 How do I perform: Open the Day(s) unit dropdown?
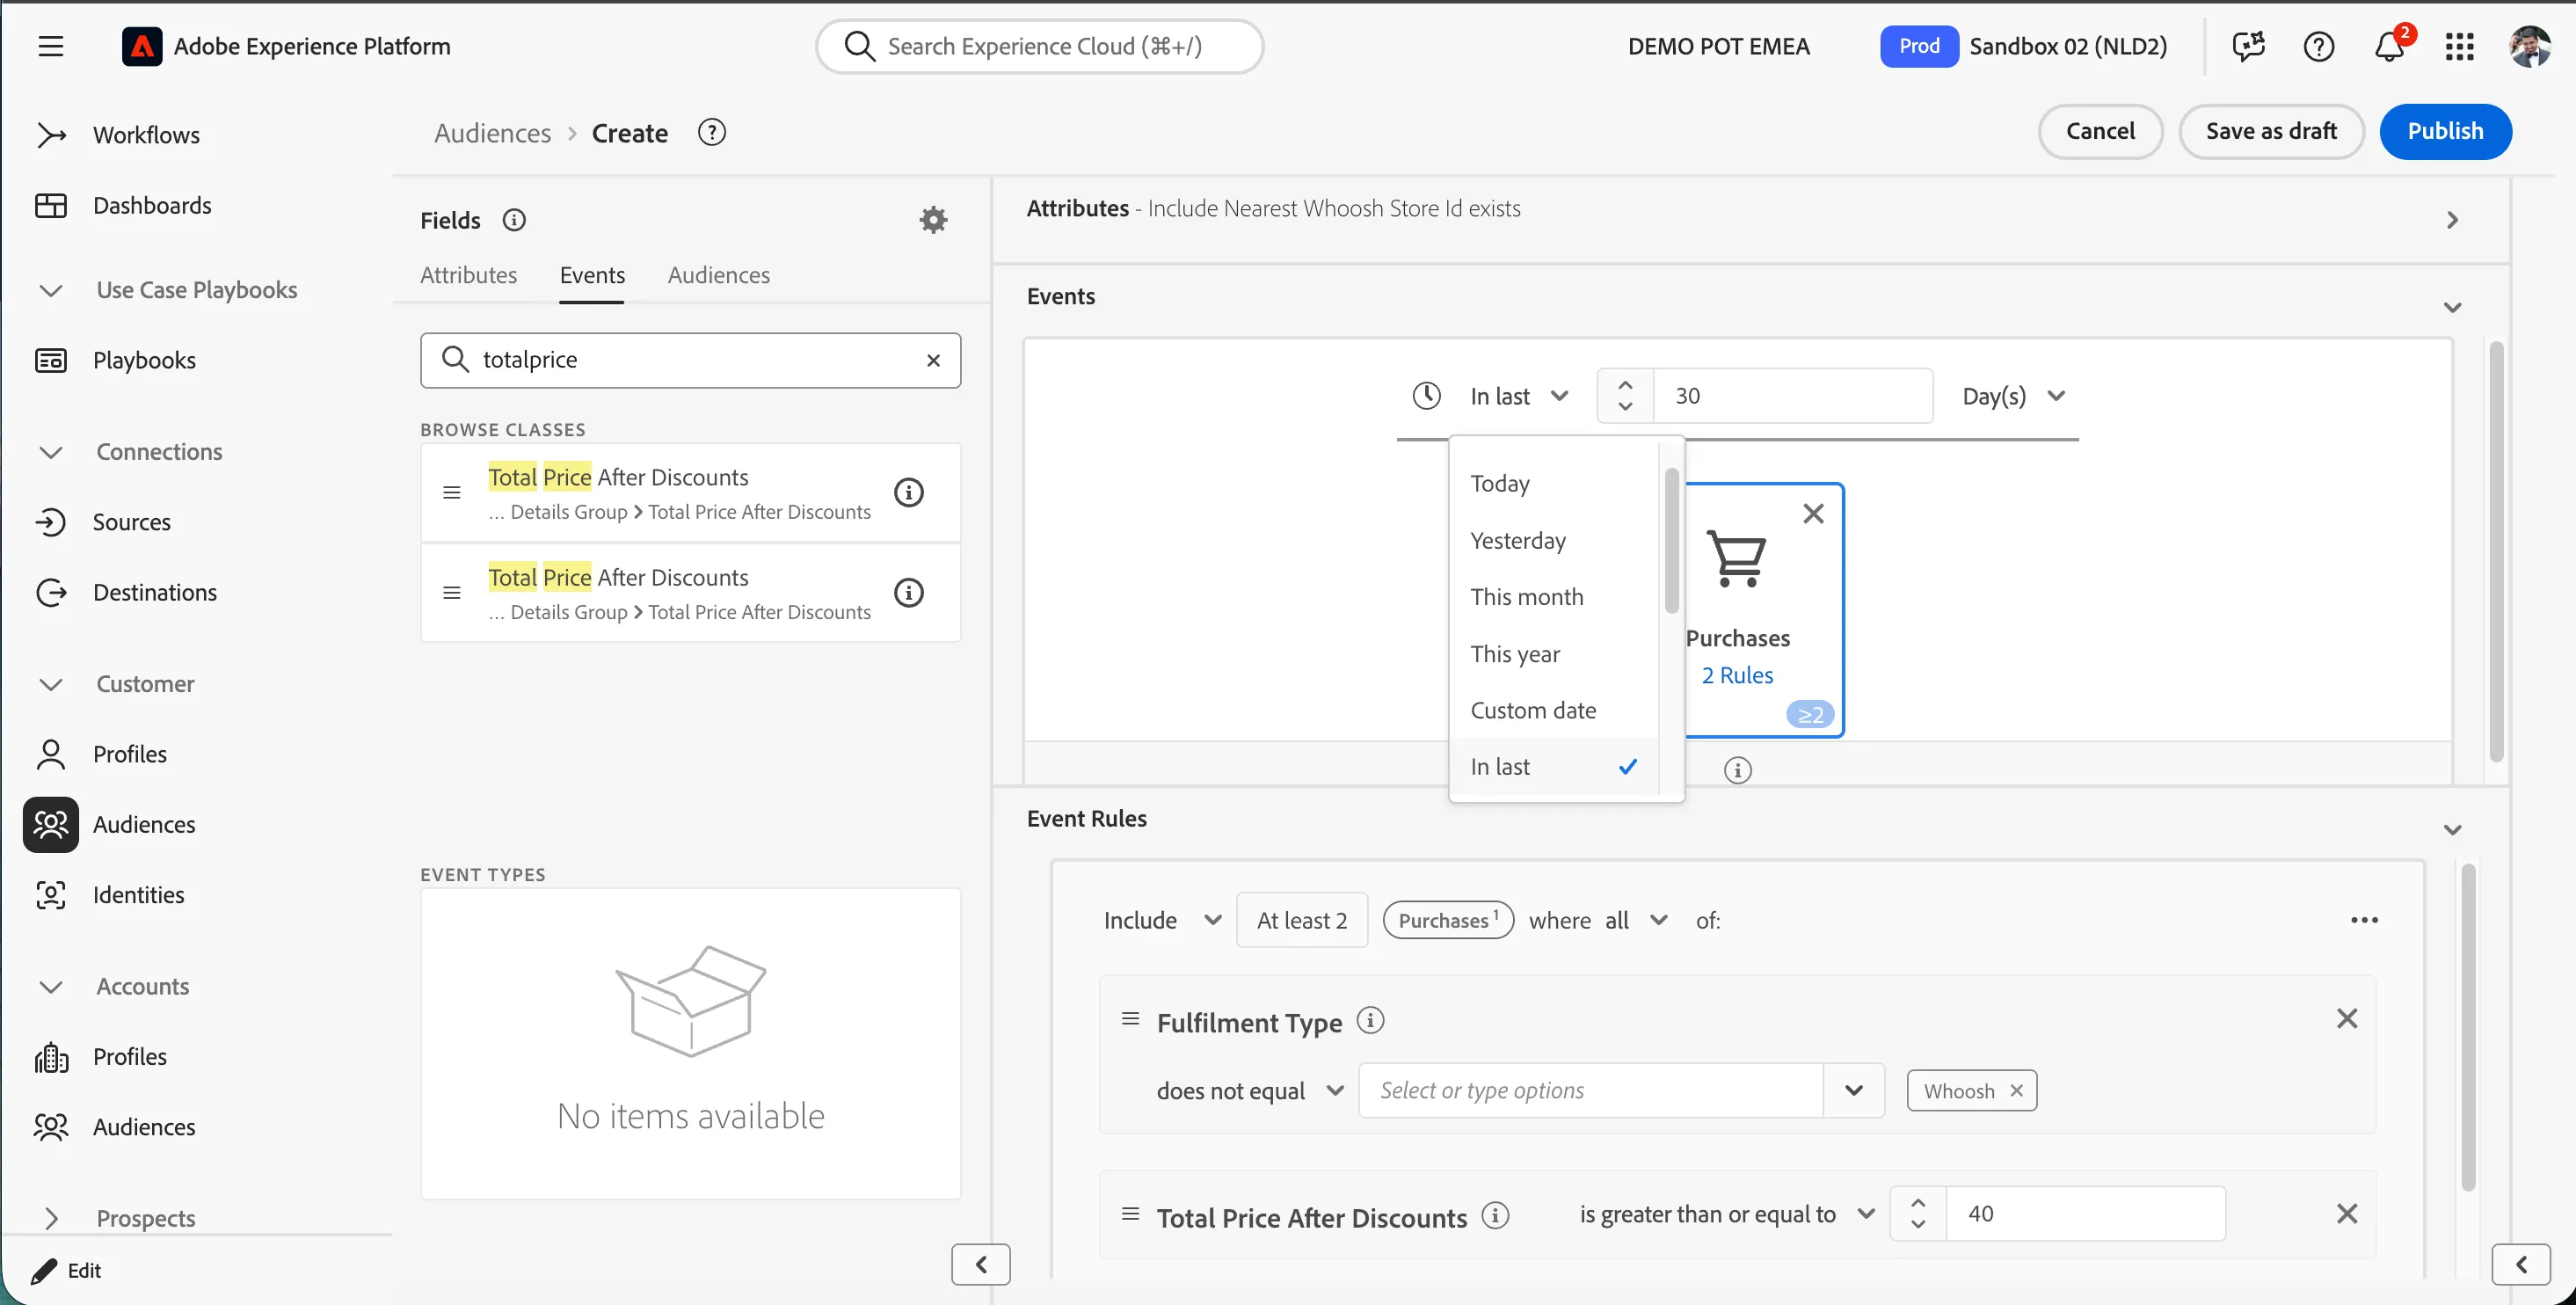pyautogui.click(x=2013, y=396)
